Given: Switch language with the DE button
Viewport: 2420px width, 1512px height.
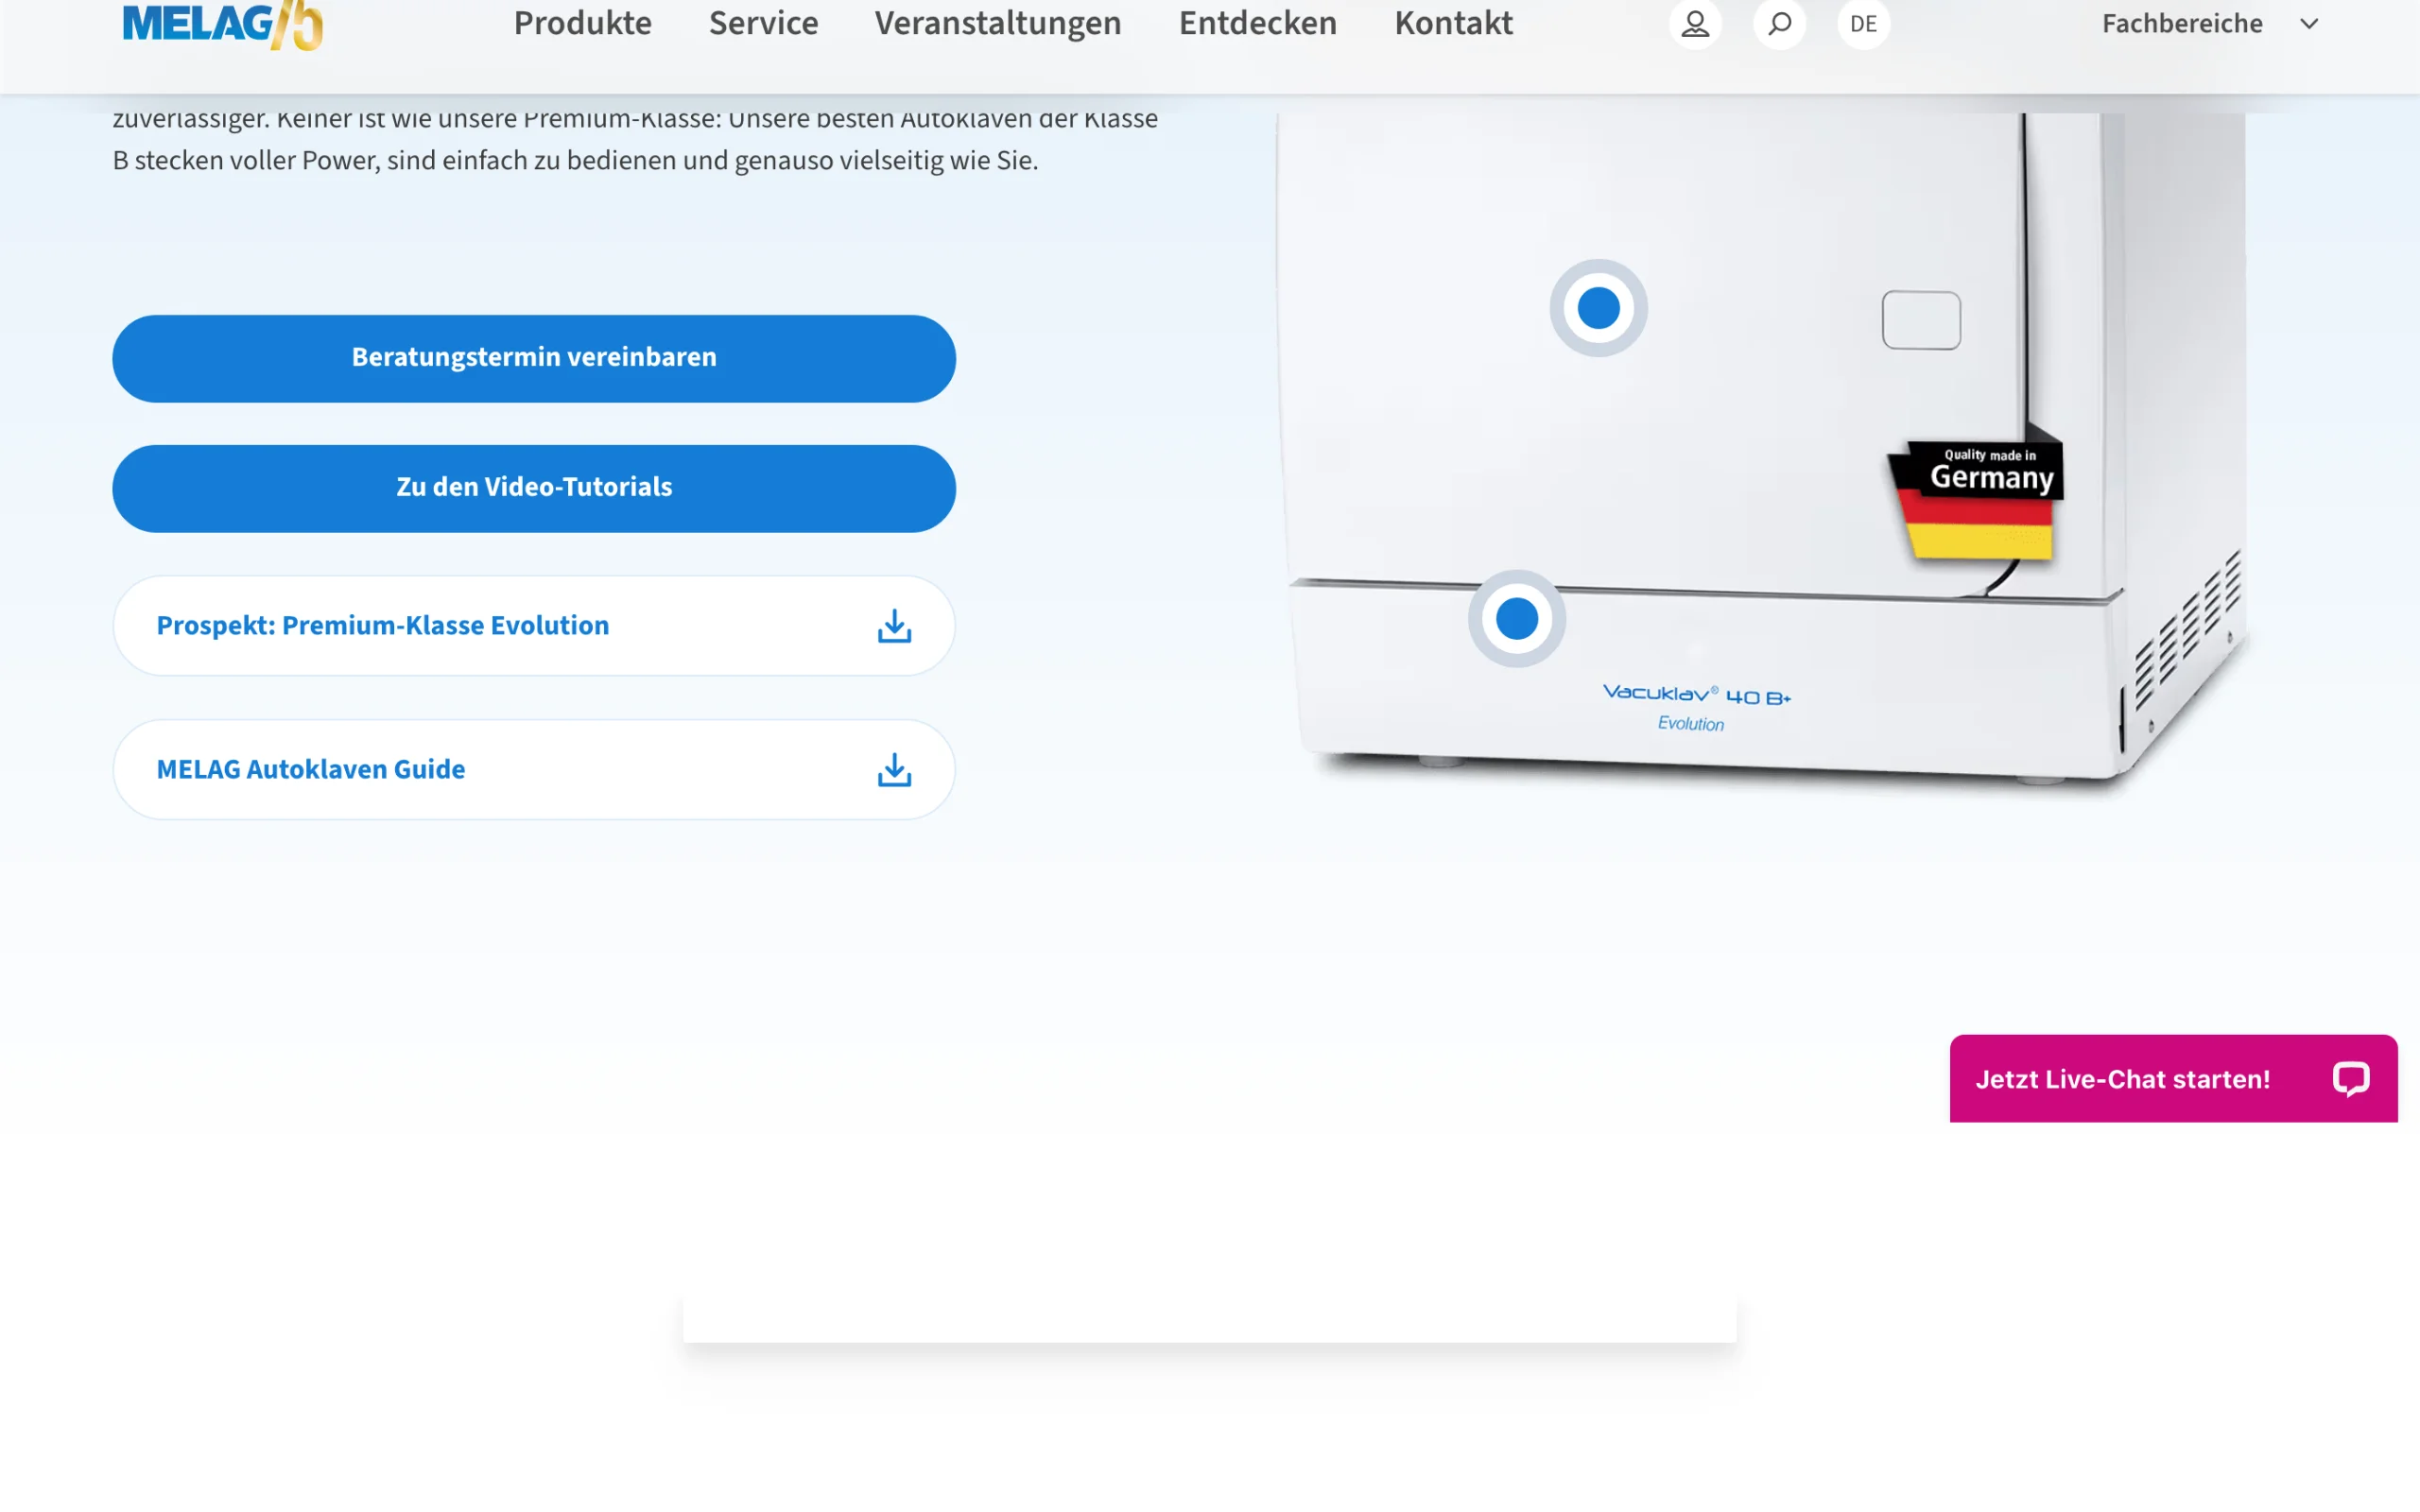Looking at the screenshot, I should point(1864,23).
